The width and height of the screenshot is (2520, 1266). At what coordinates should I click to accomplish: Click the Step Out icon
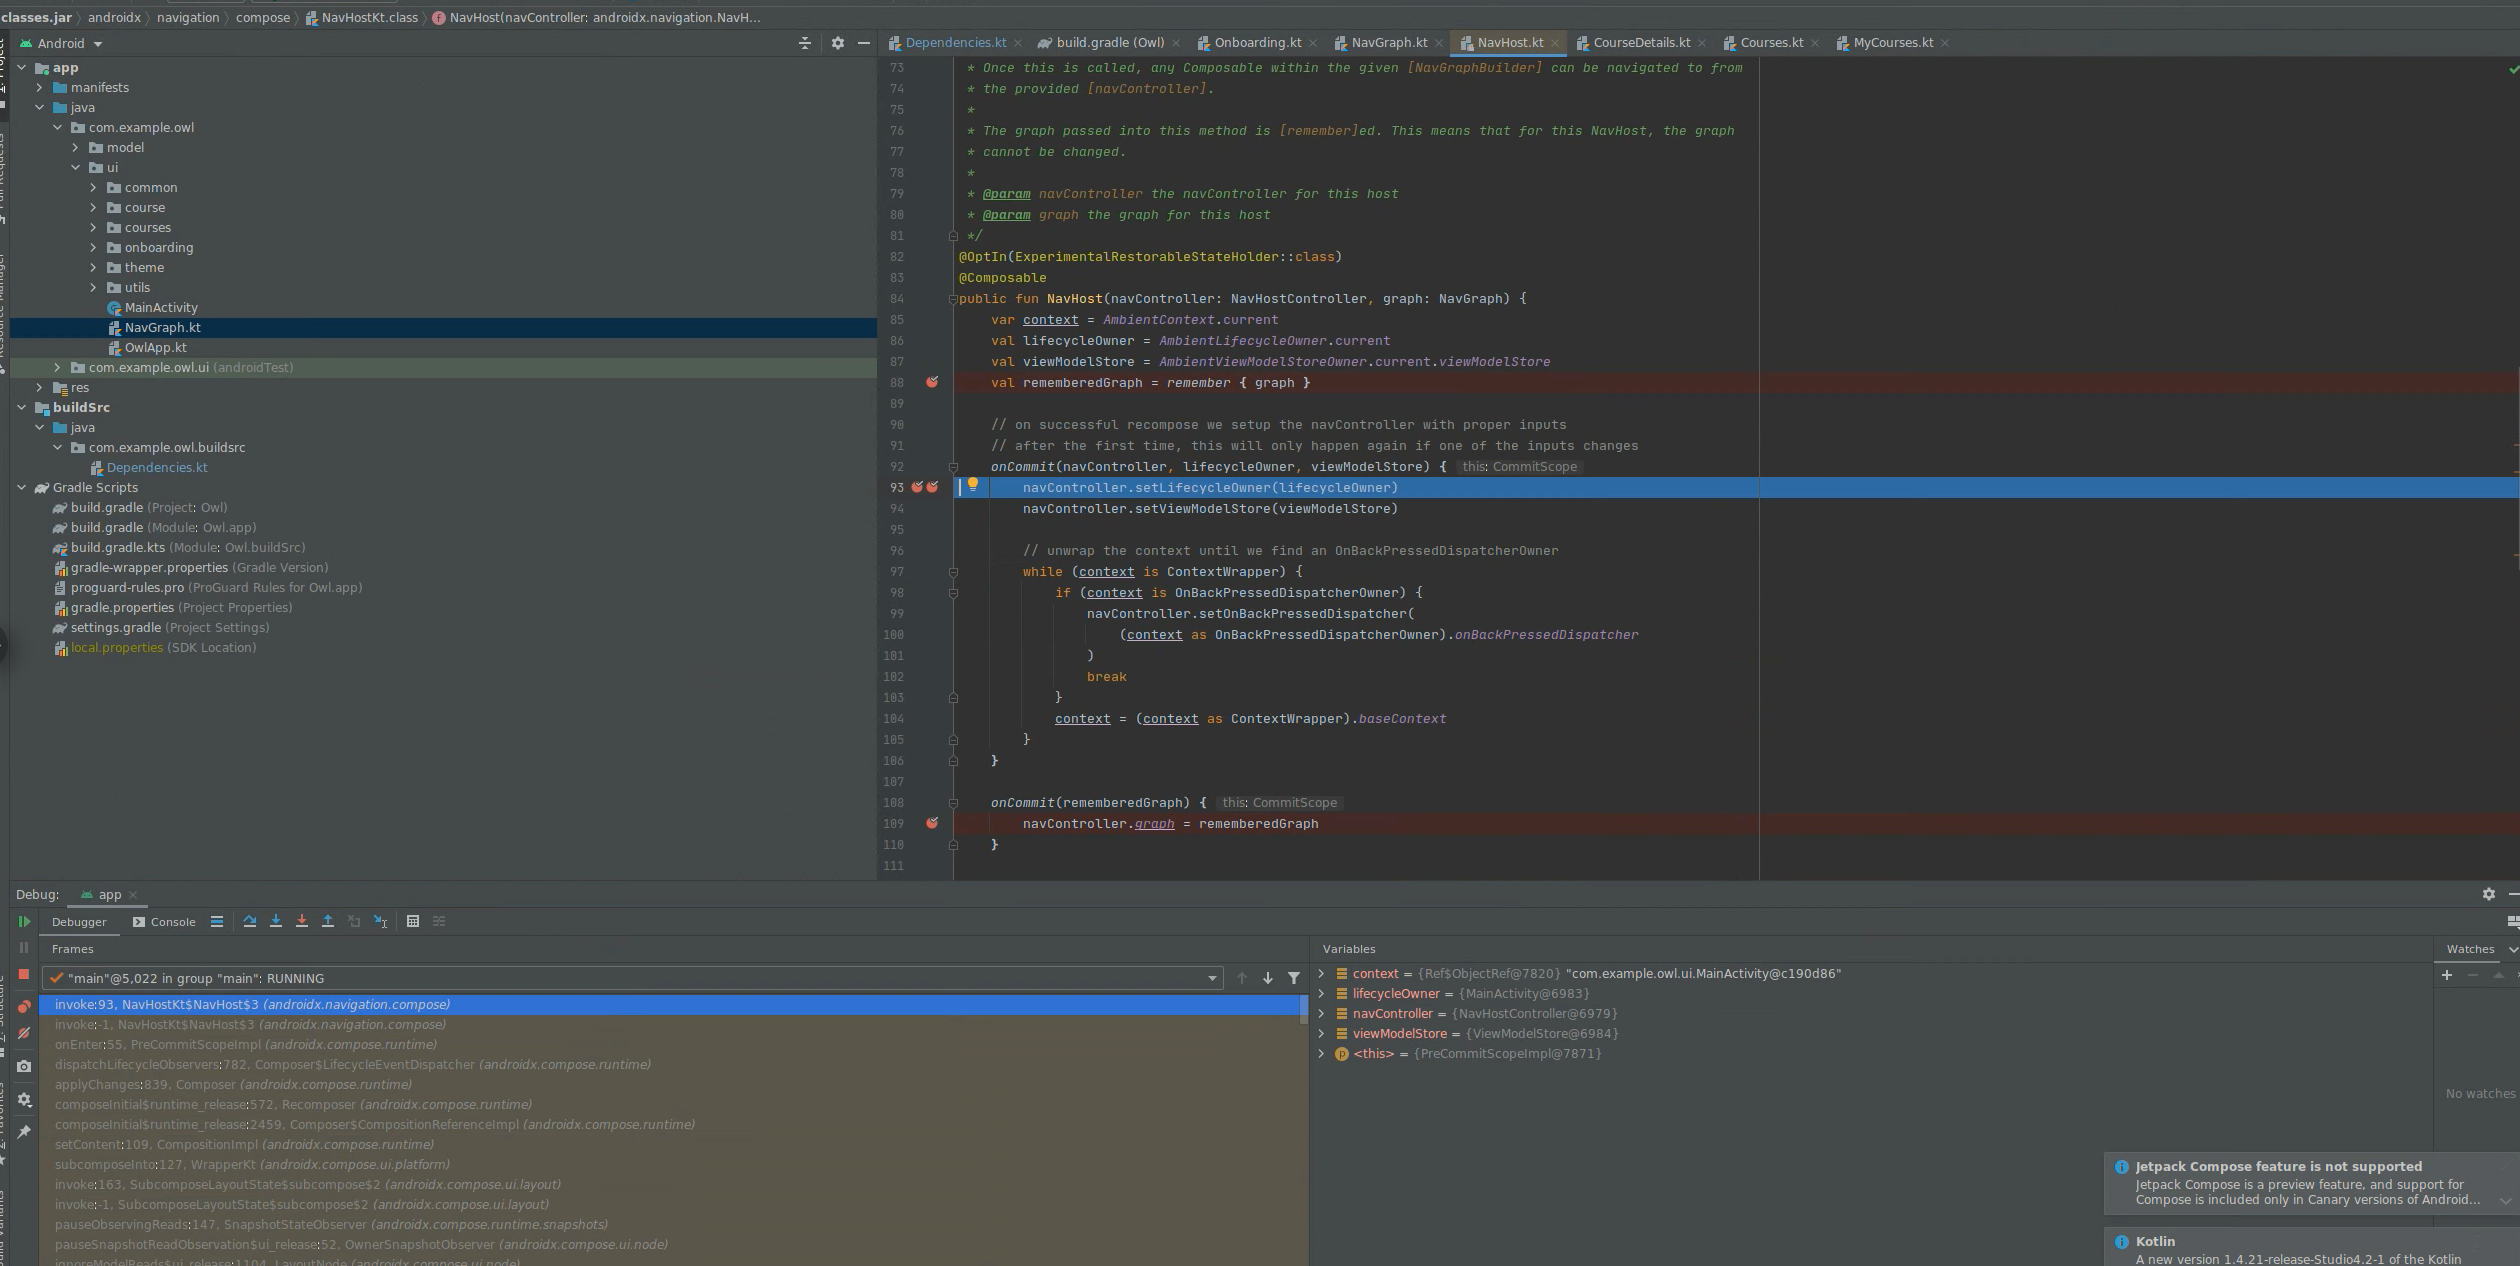(x=328, y=922)
